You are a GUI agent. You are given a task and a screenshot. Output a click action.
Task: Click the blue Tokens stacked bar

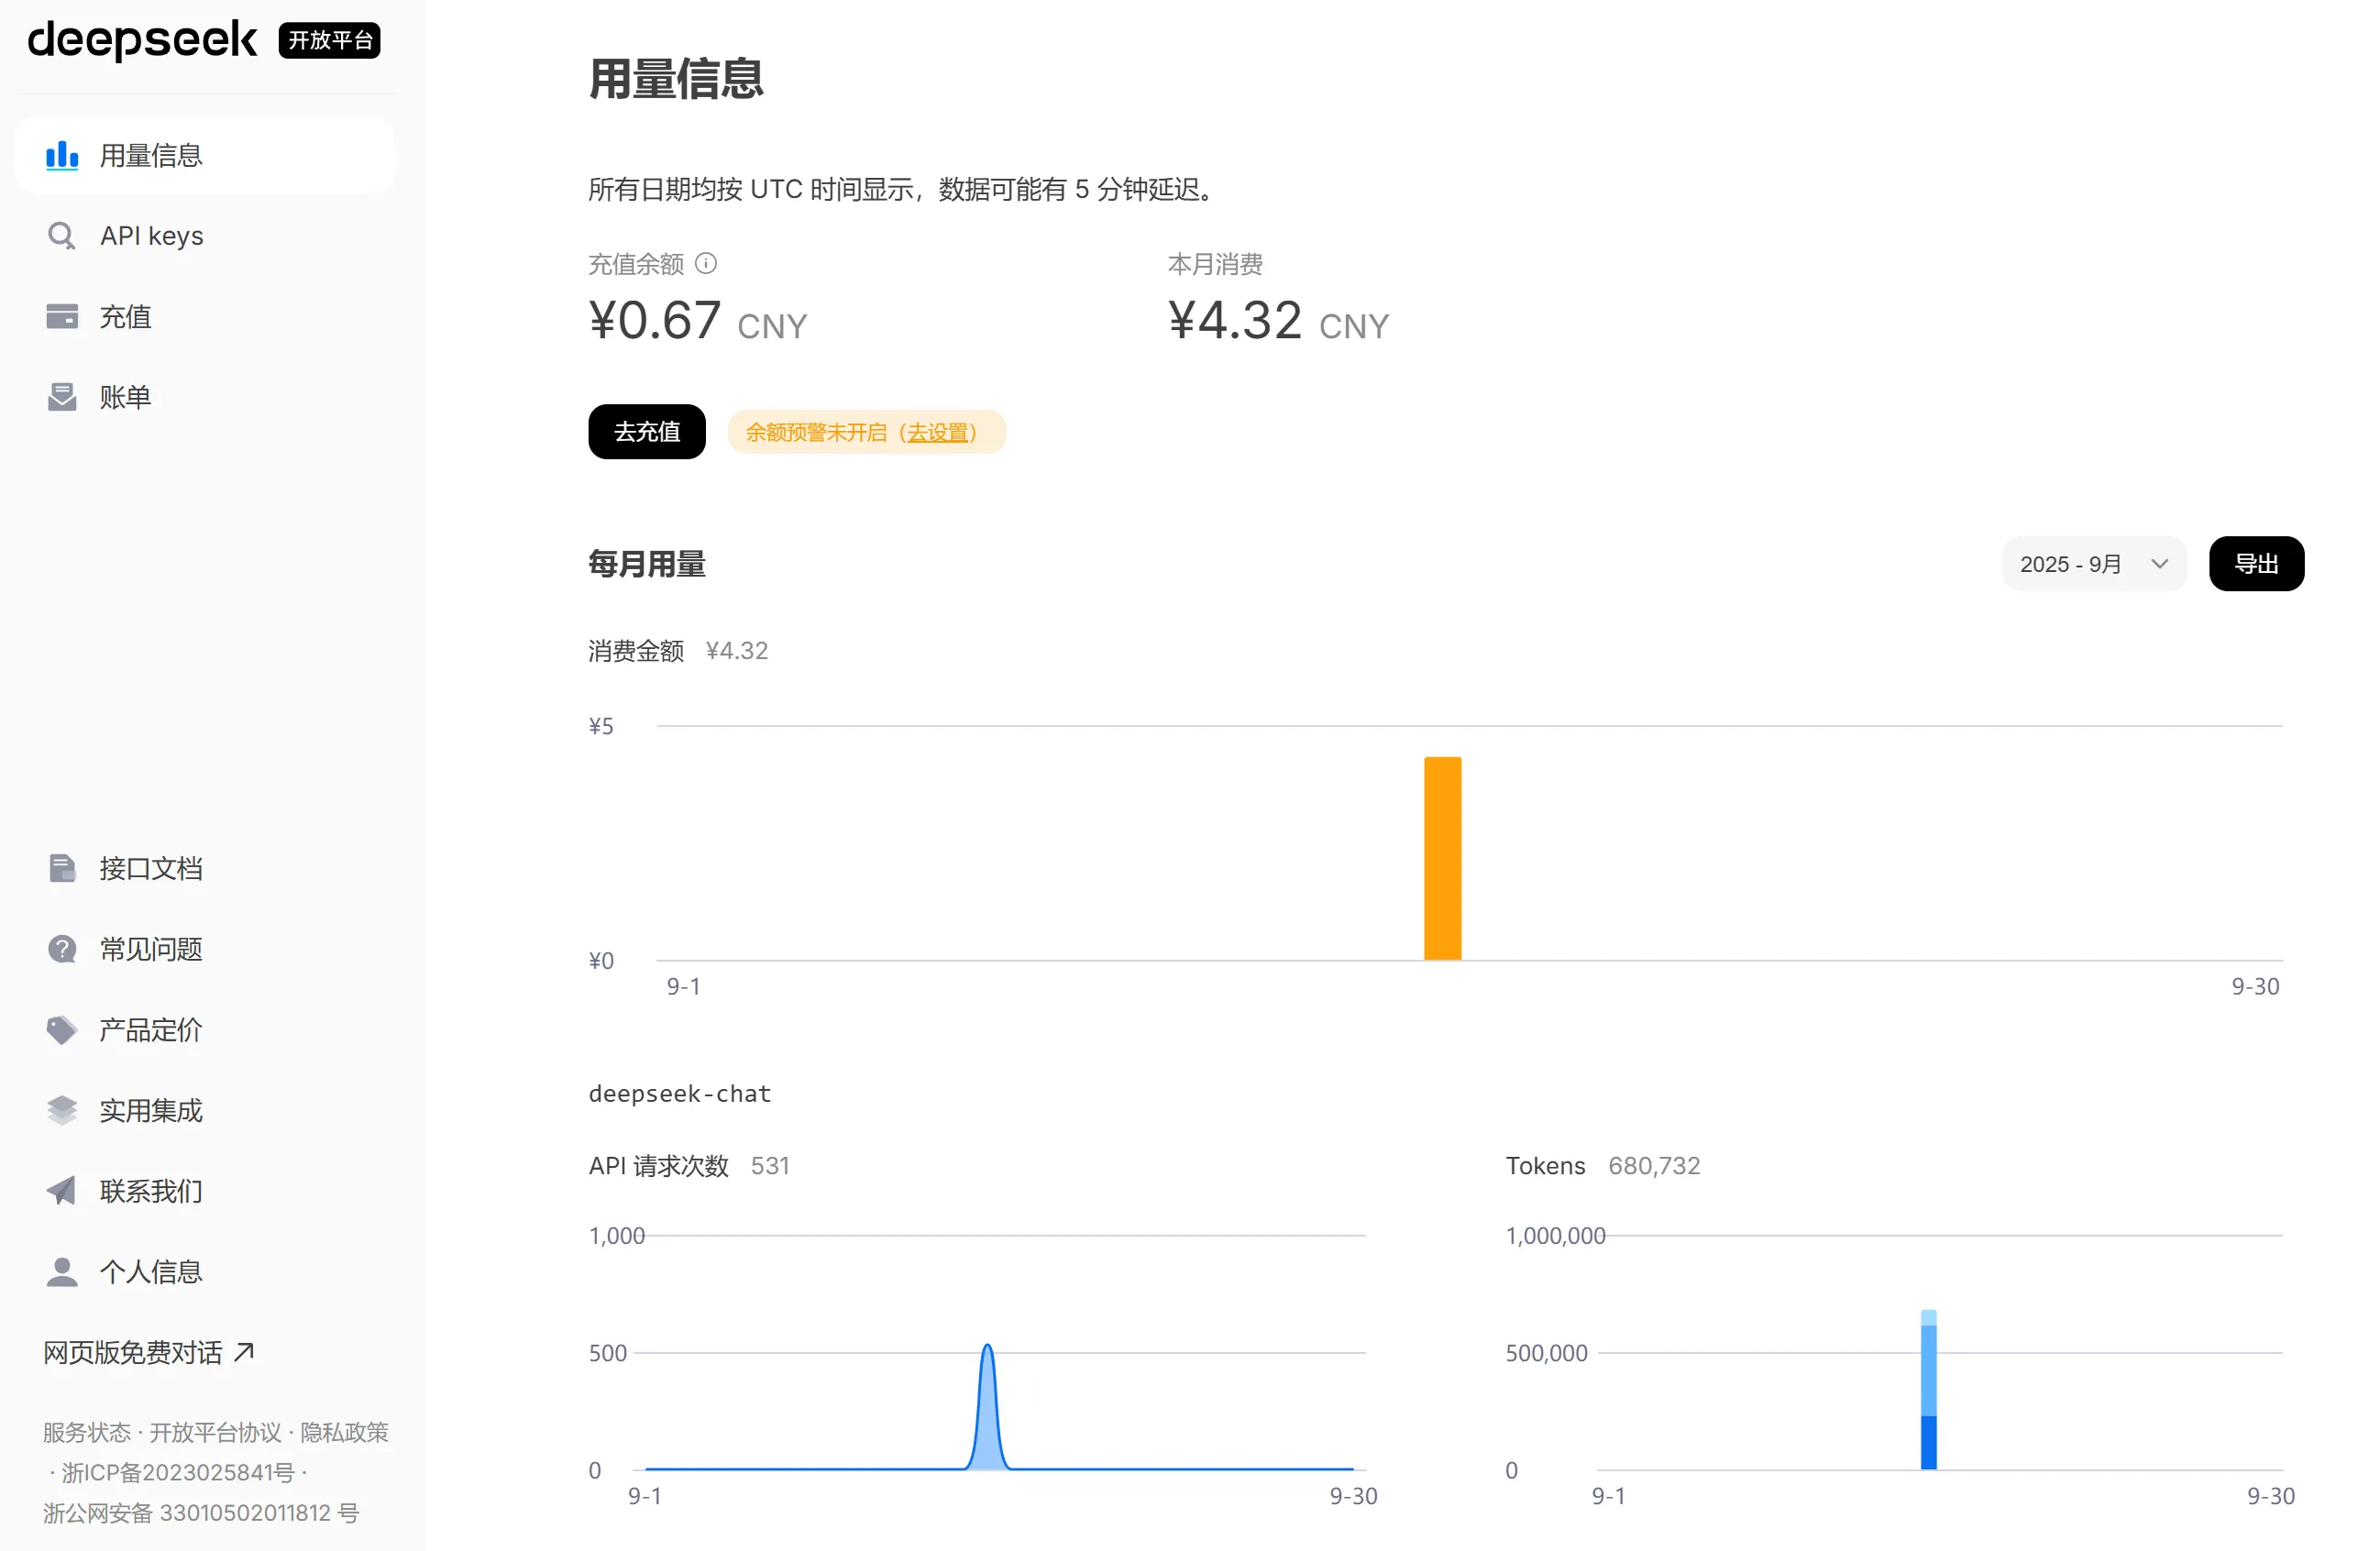coord(1928,1390)
